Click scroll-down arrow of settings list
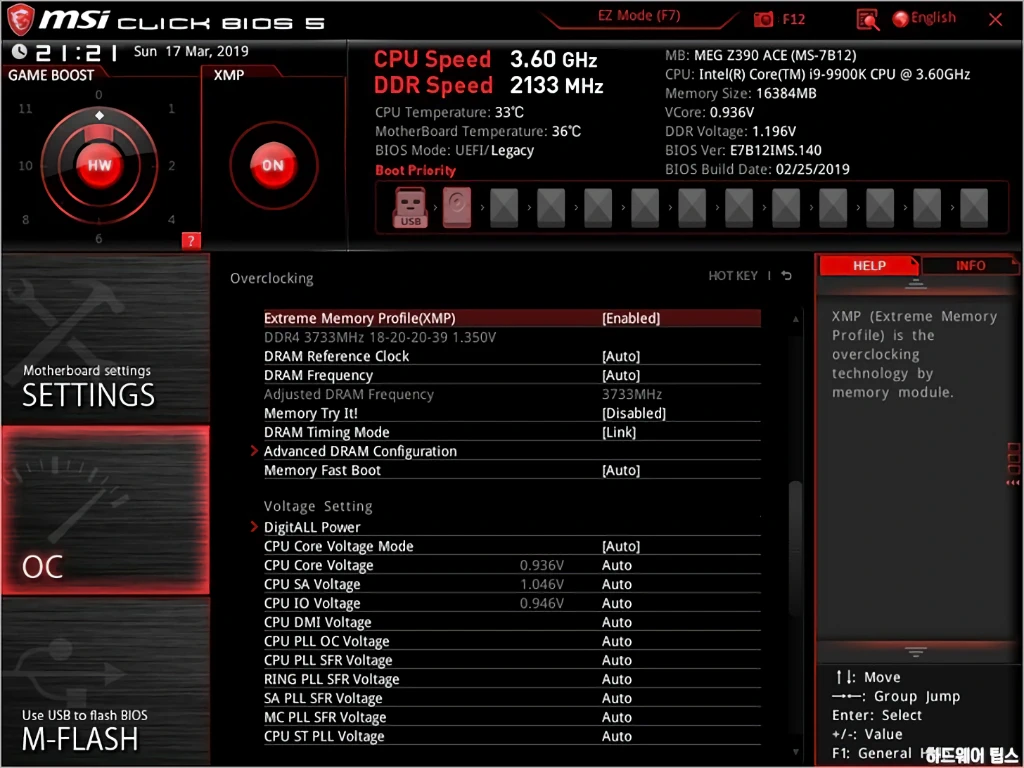This screenshot has height=768, width=1024. tap(795, 752)
